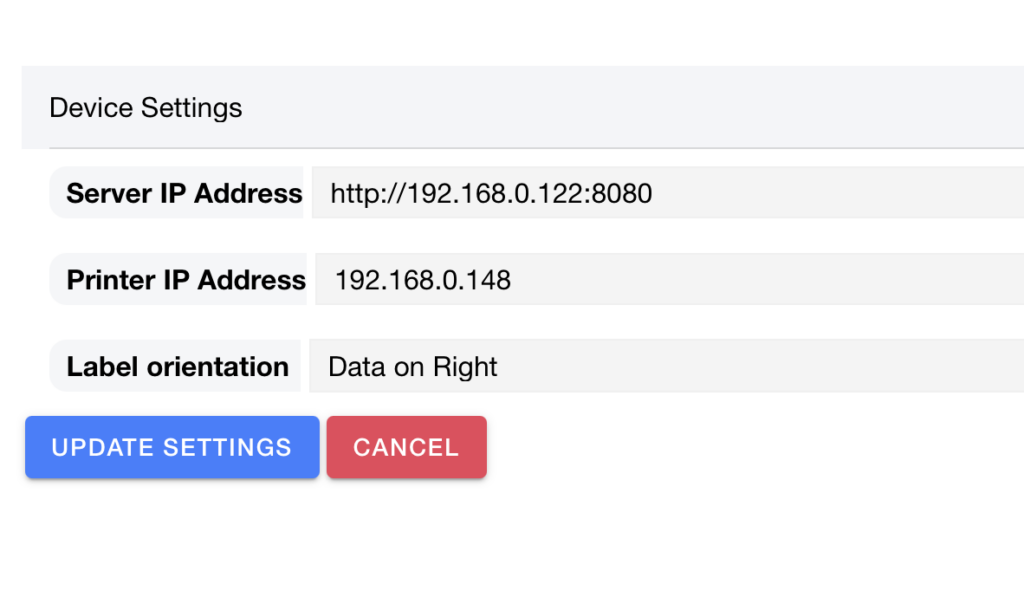The height and width of the screenshot is (610, 1024).
Task: Click the Server IP Address label
Action: coord(184,193)
